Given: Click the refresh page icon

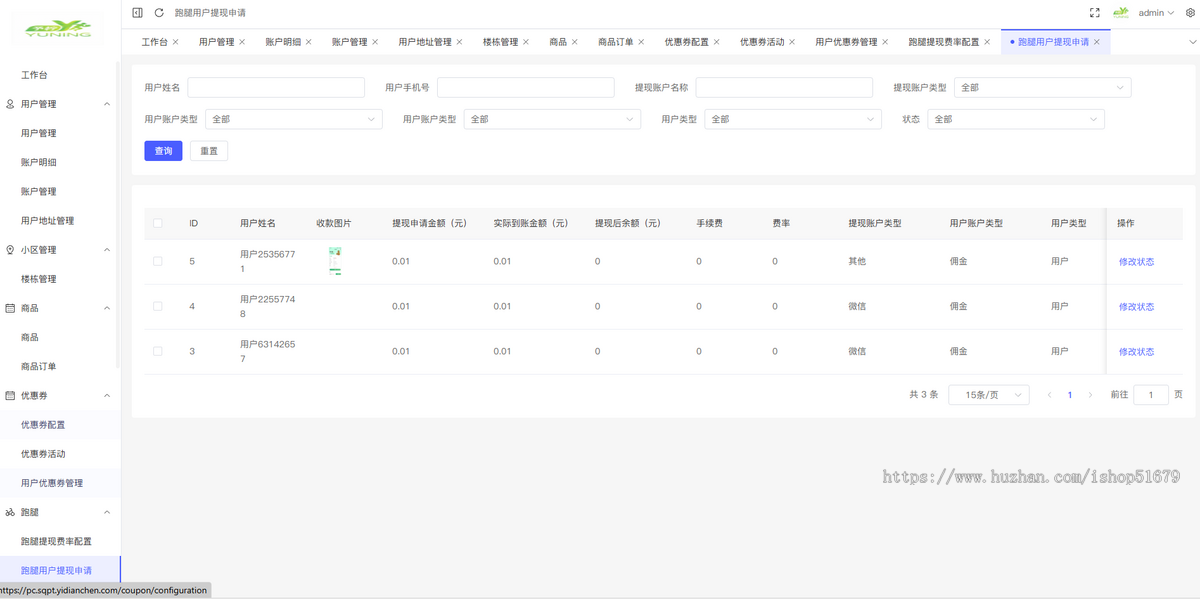Looking at the screenshot, I should 159,13.
